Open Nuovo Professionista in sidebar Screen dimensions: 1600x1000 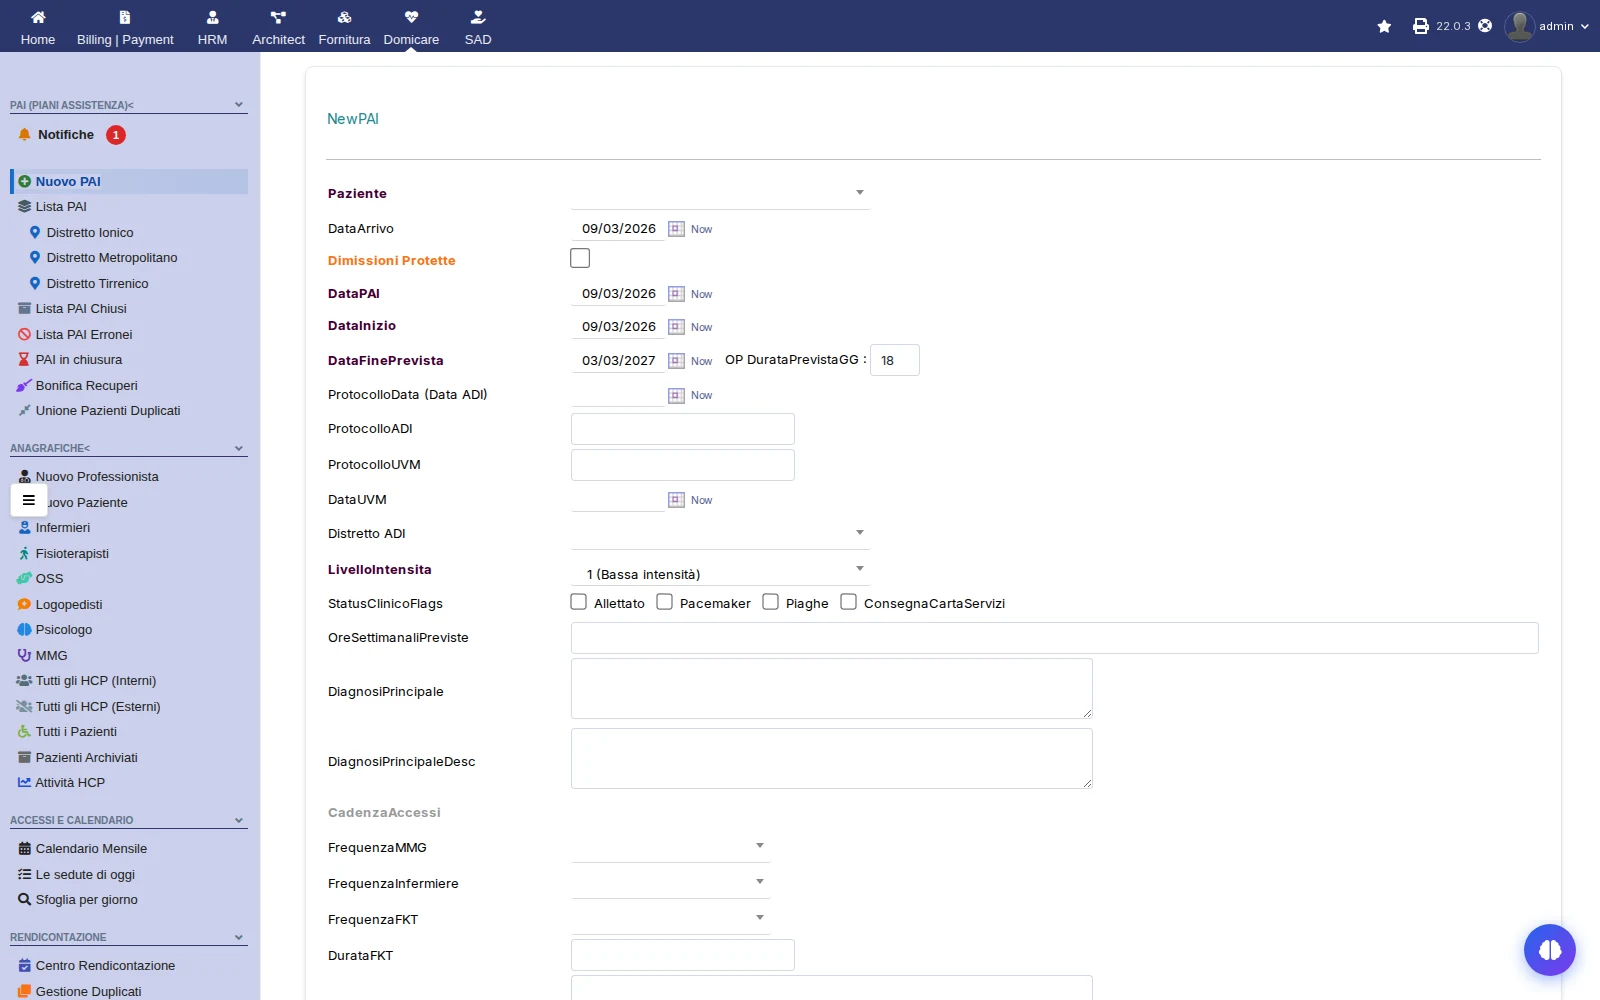(x=97, y=477)
